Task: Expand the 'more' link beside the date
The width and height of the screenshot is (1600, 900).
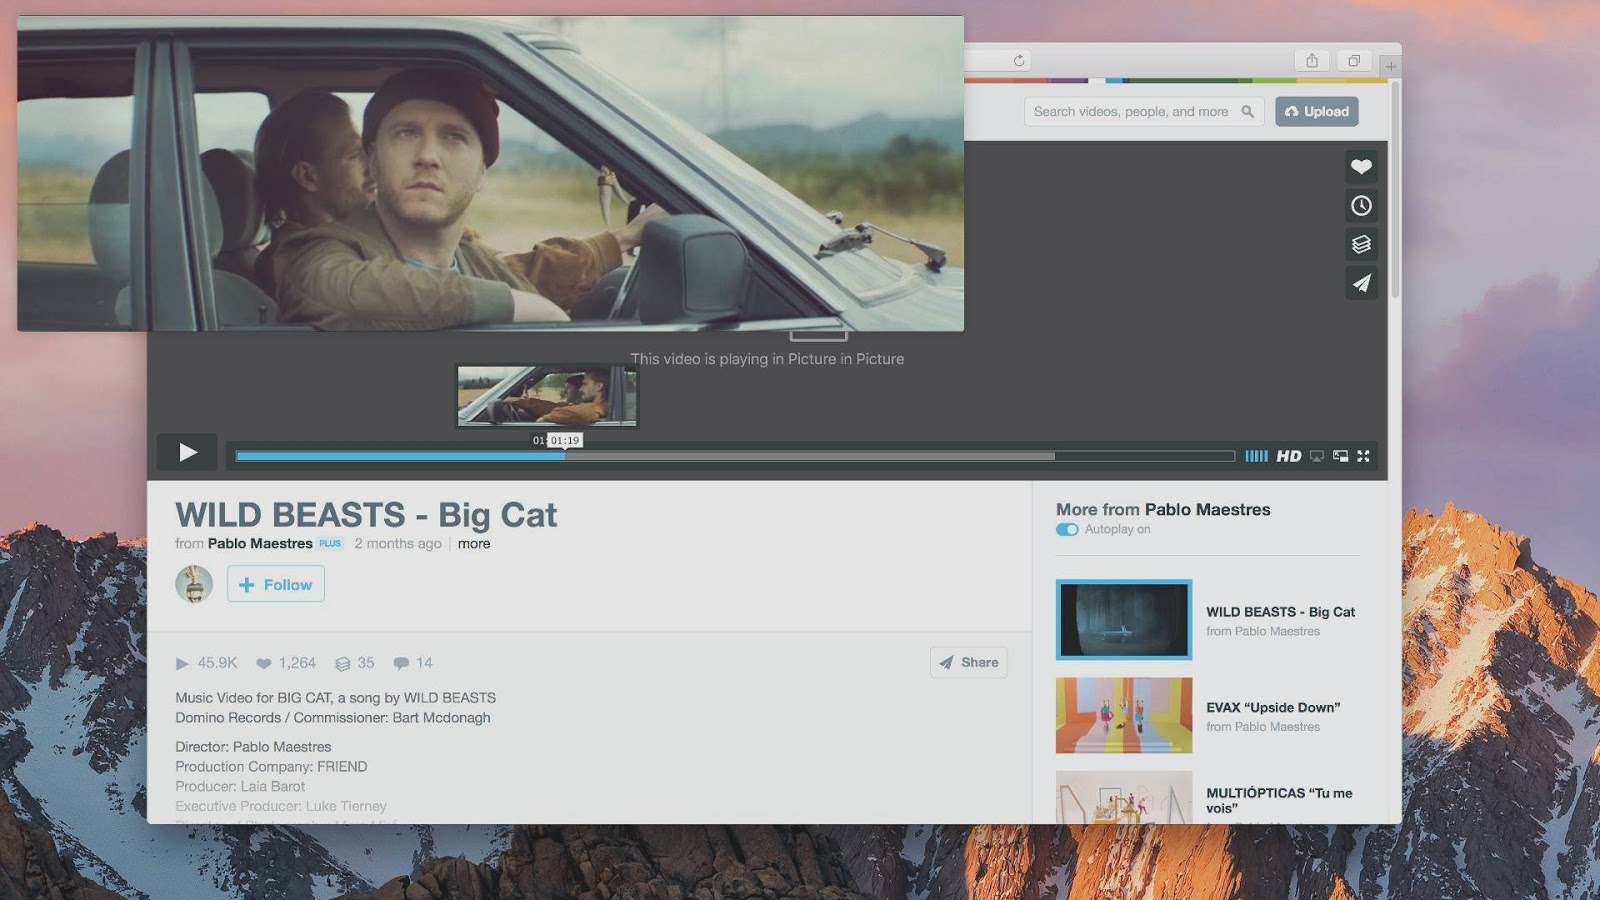Action: point(474,544)
